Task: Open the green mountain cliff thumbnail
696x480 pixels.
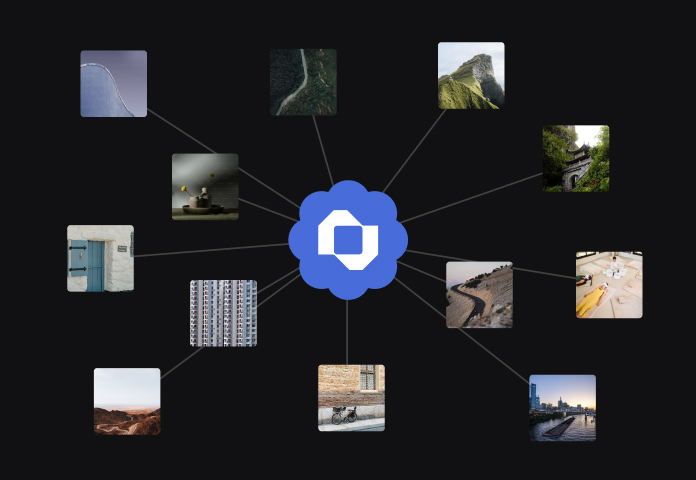Action: [x=471, y=75]
